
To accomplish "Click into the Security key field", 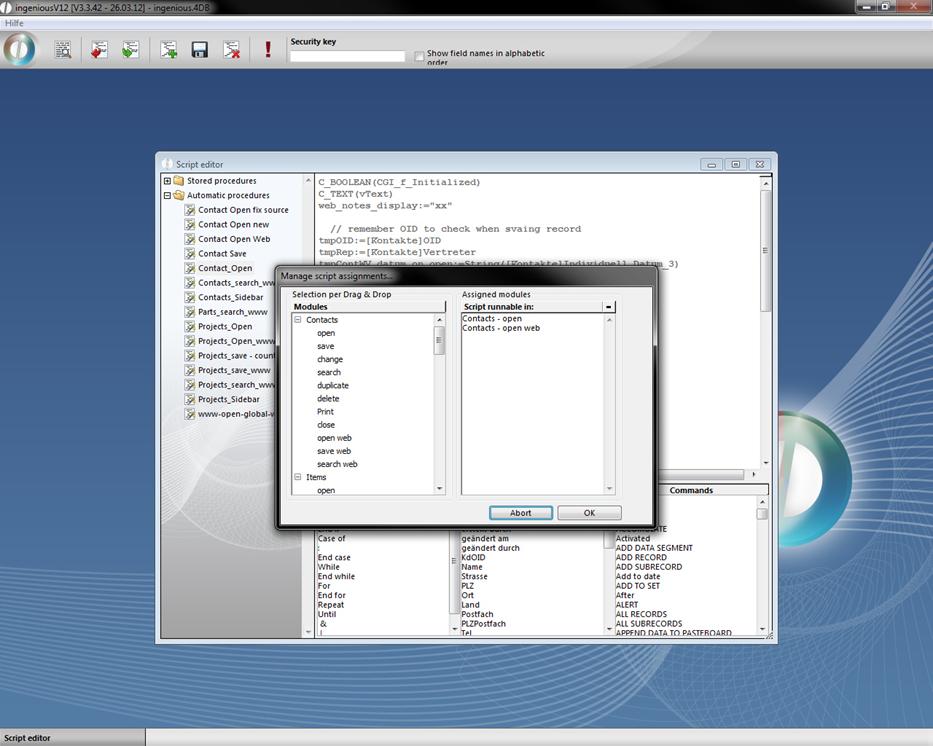I will [347, 57].
